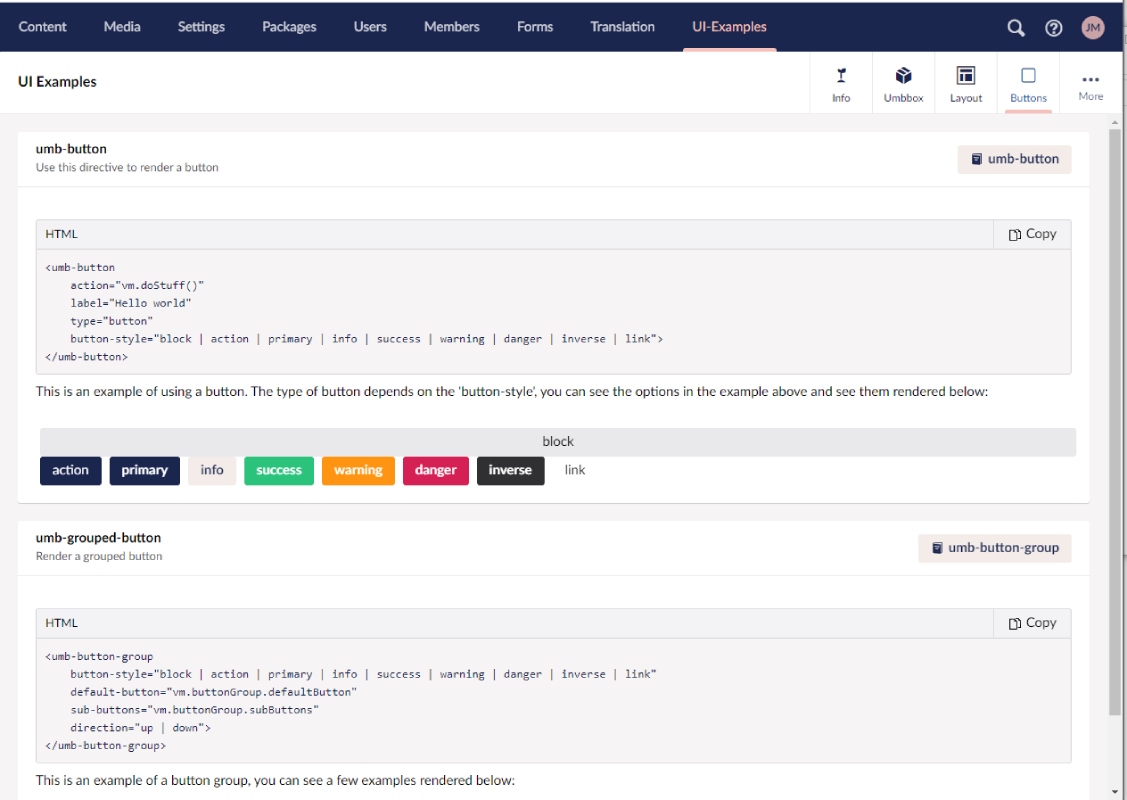Open the help question mark icon

point(1054,27)
